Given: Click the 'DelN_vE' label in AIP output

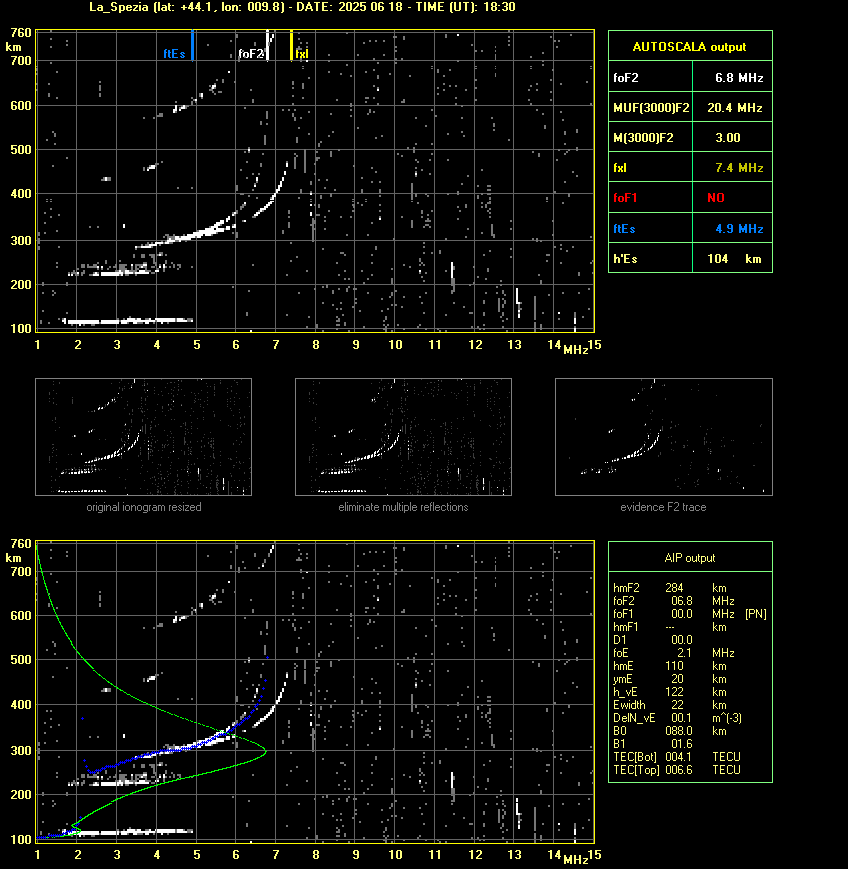Looking at the screenshot, I should (634, 718).
